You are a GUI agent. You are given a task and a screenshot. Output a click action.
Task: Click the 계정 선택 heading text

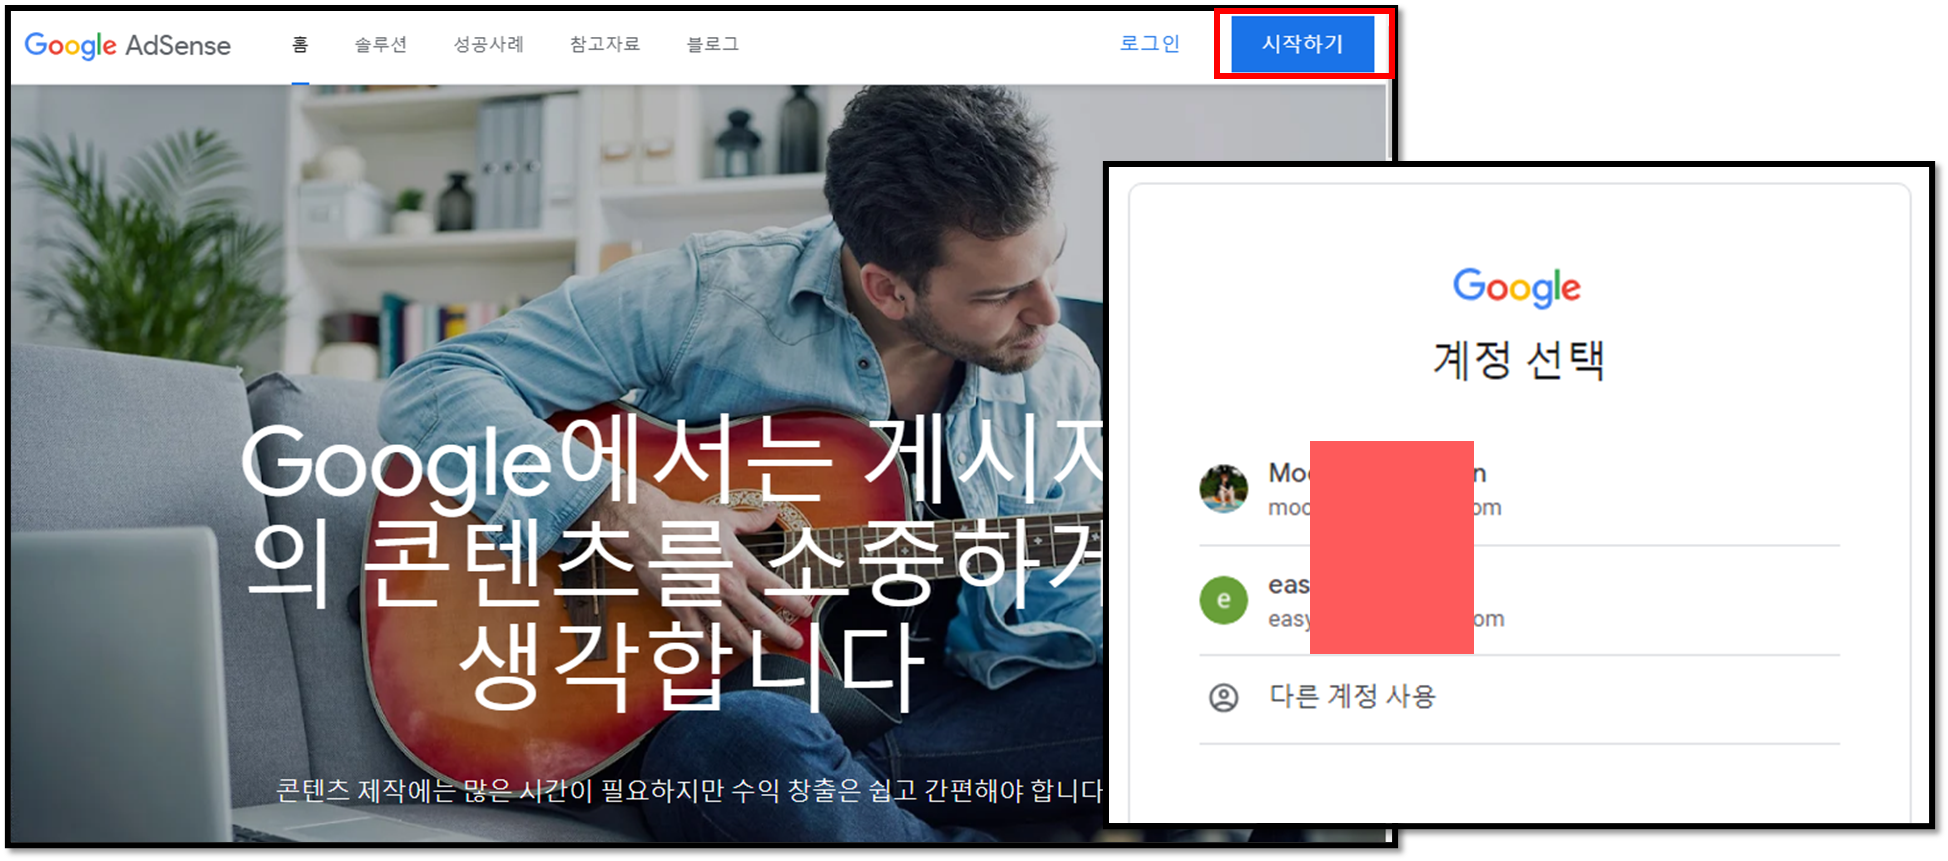pos(1519,360)
